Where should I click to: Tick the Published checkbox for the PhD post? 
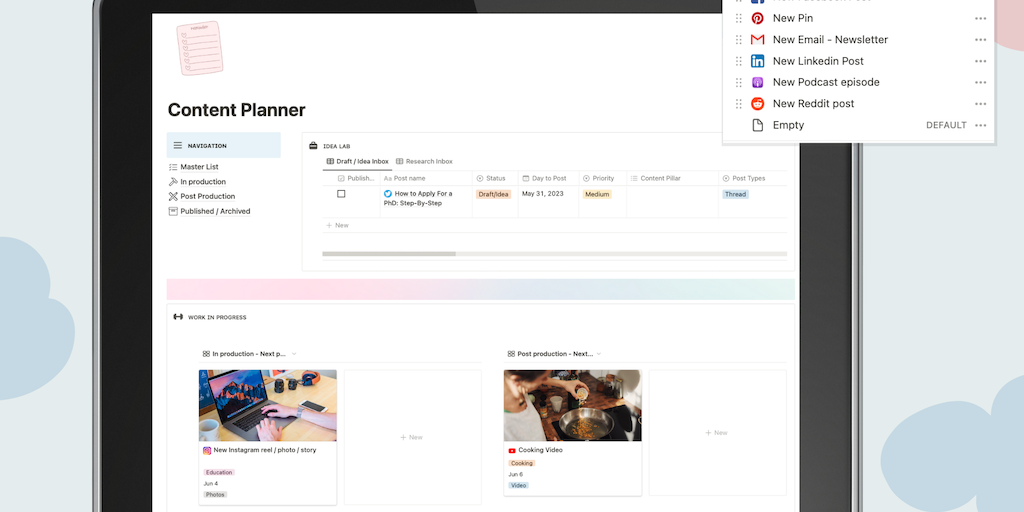coord(341,194)
